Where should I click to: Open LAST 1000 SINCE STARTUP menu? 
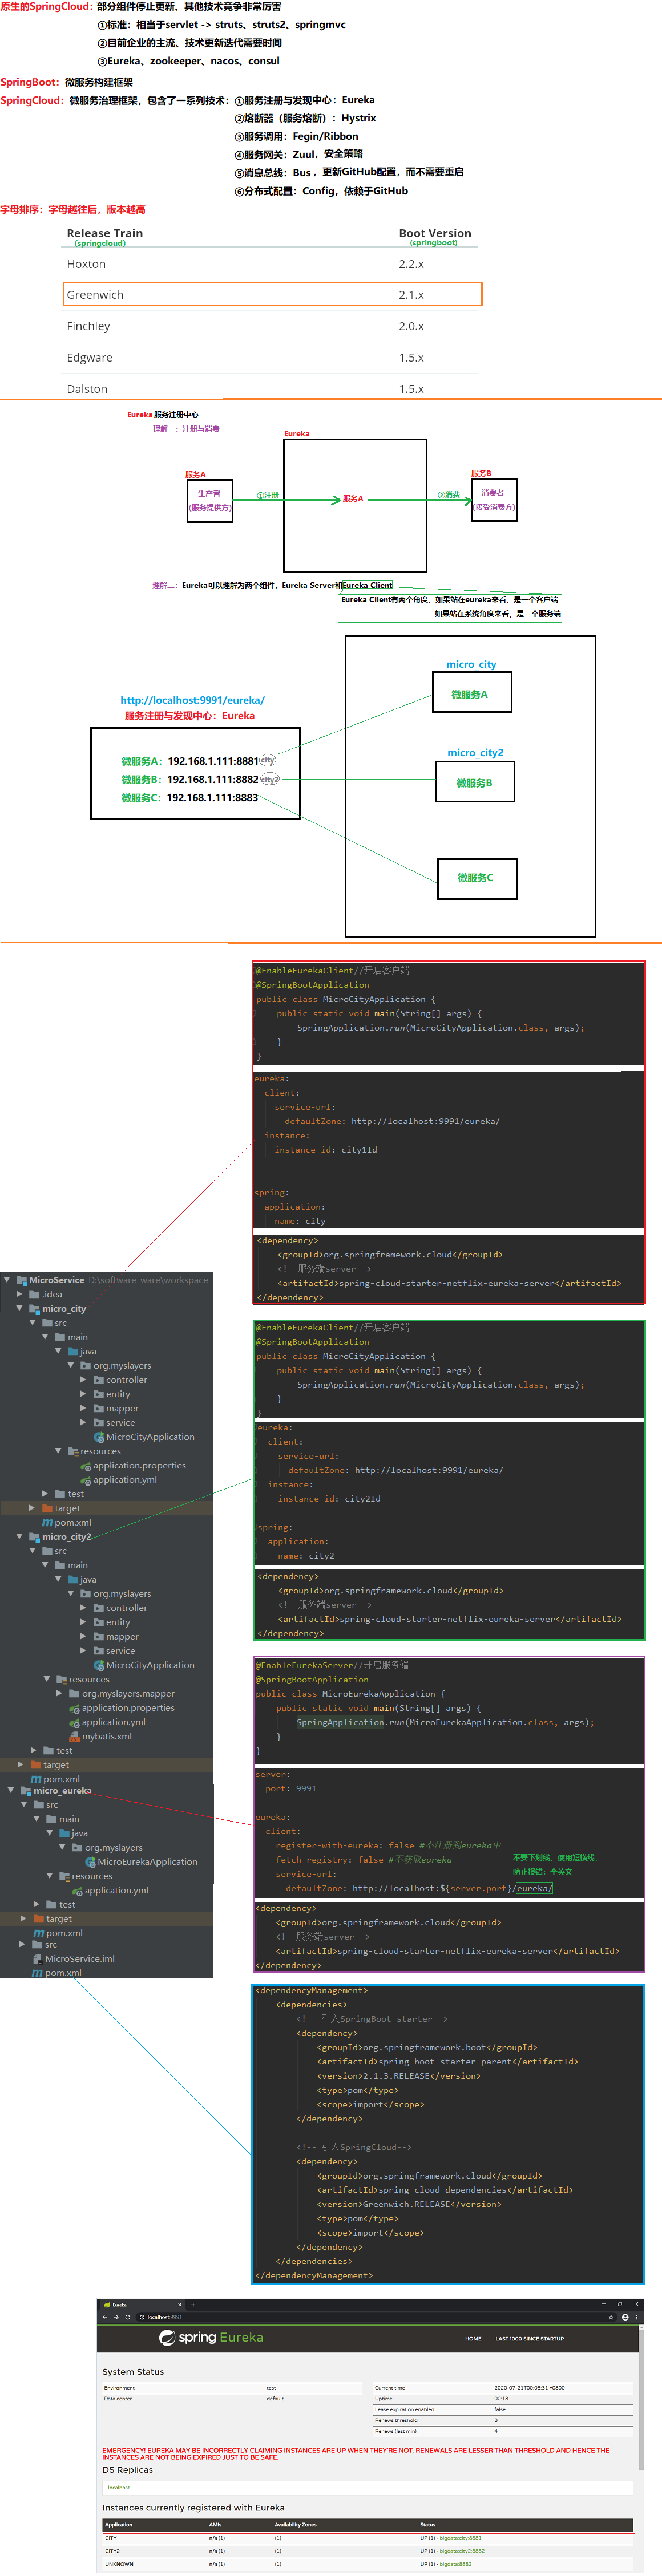pos(529,2339)
